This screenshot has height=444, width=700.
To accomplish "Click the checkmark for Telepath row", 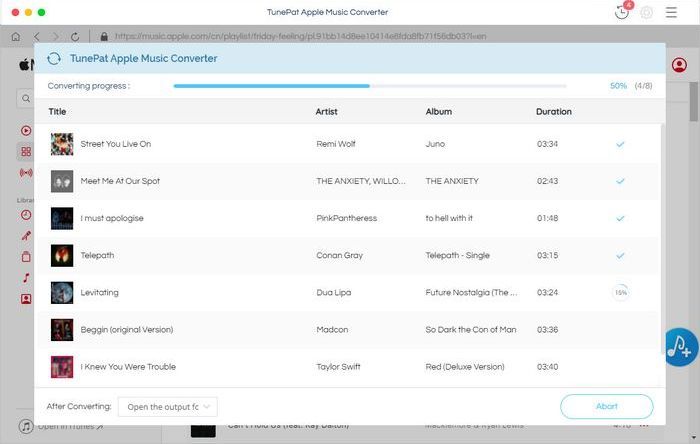I will (620, 256).
